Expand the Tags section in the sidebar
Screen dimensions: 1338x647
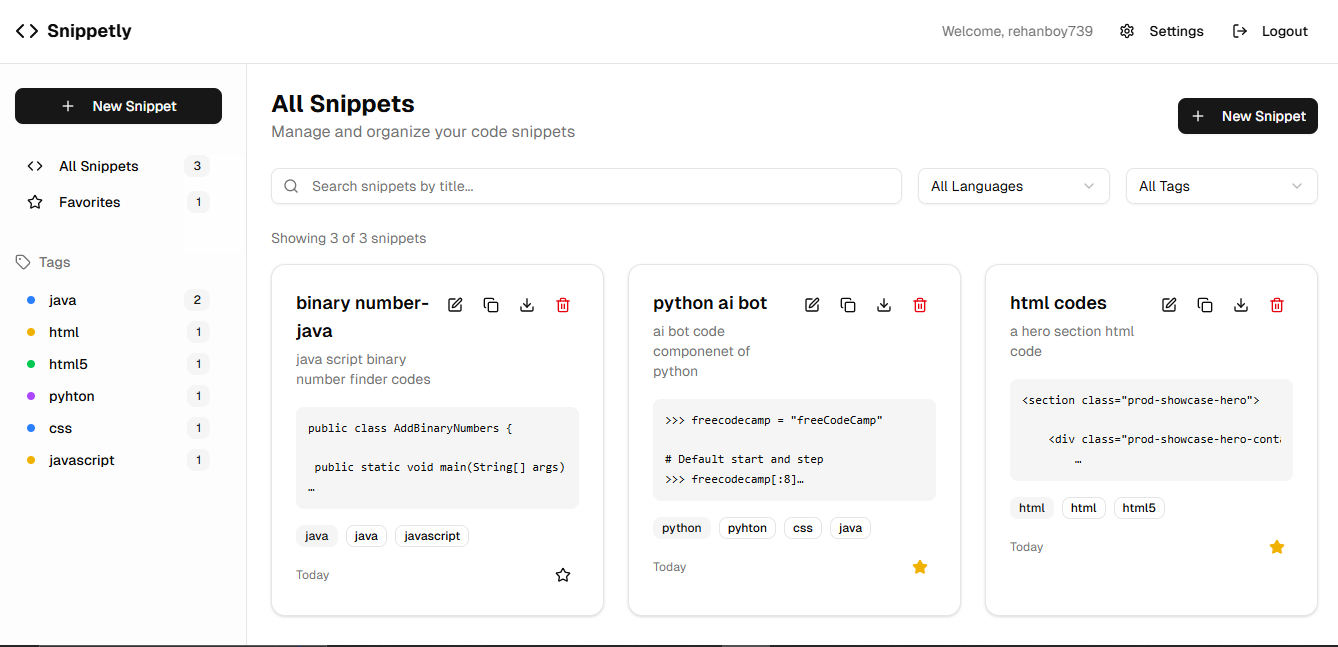coord(43,262)
